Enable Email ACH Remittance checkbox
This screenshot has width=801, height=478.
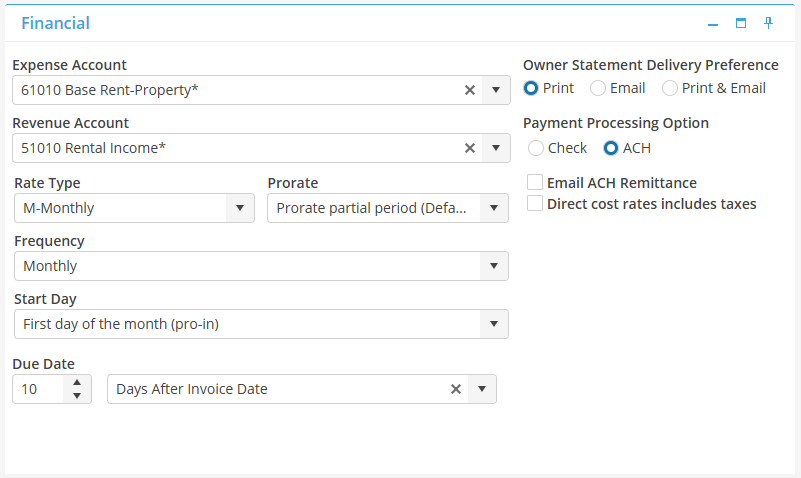click(x=535, y=183)
